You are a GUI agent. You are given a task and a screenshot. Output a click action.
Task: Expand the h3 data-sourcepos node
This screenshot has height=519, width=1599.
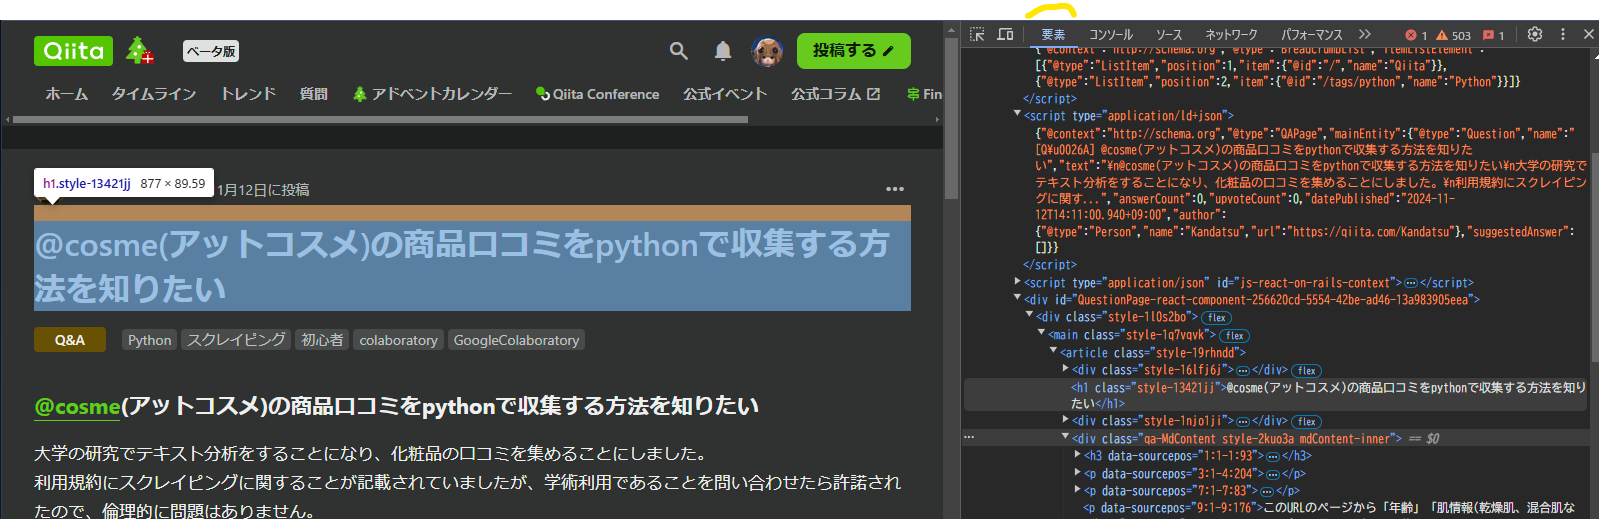pyautogui.click(x=1078, y=455)
